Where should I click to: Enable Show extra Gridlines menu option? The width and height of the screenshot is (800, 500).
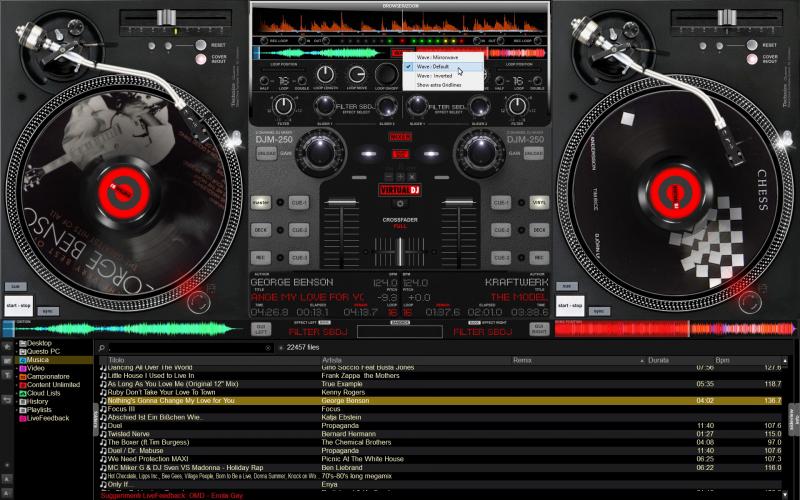443,85
